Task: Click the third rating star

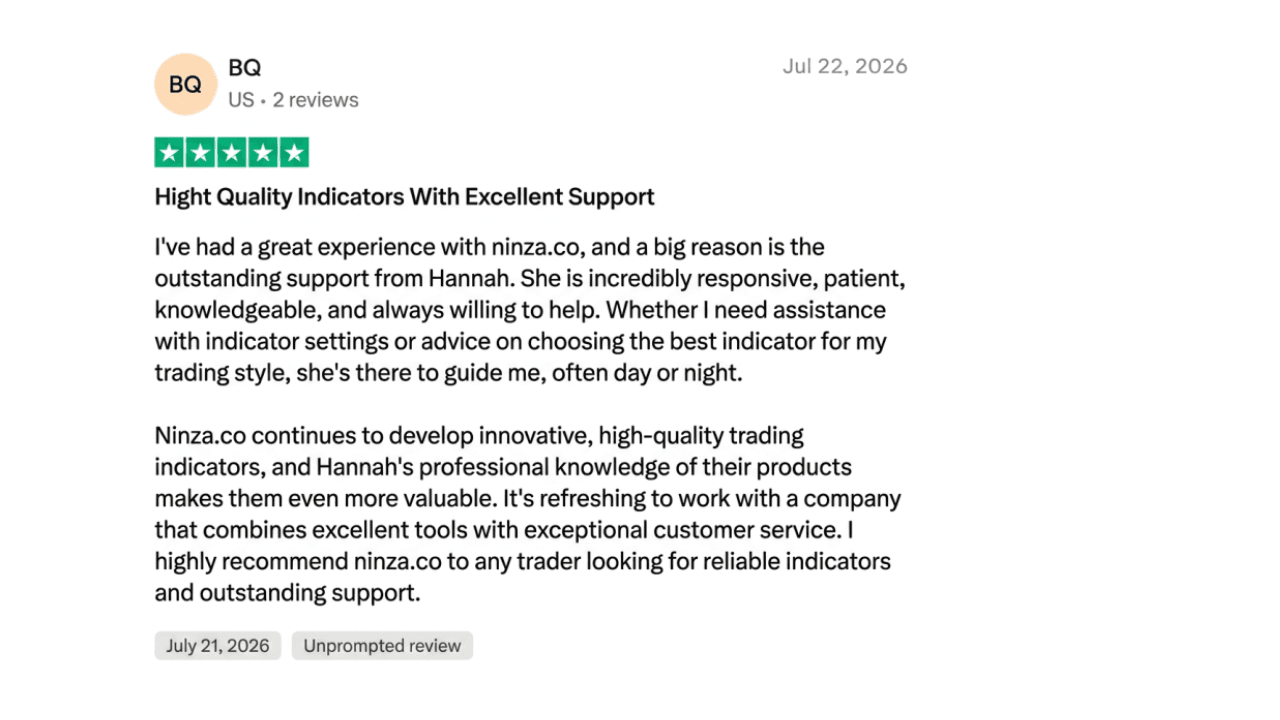Action: [232, 153]
